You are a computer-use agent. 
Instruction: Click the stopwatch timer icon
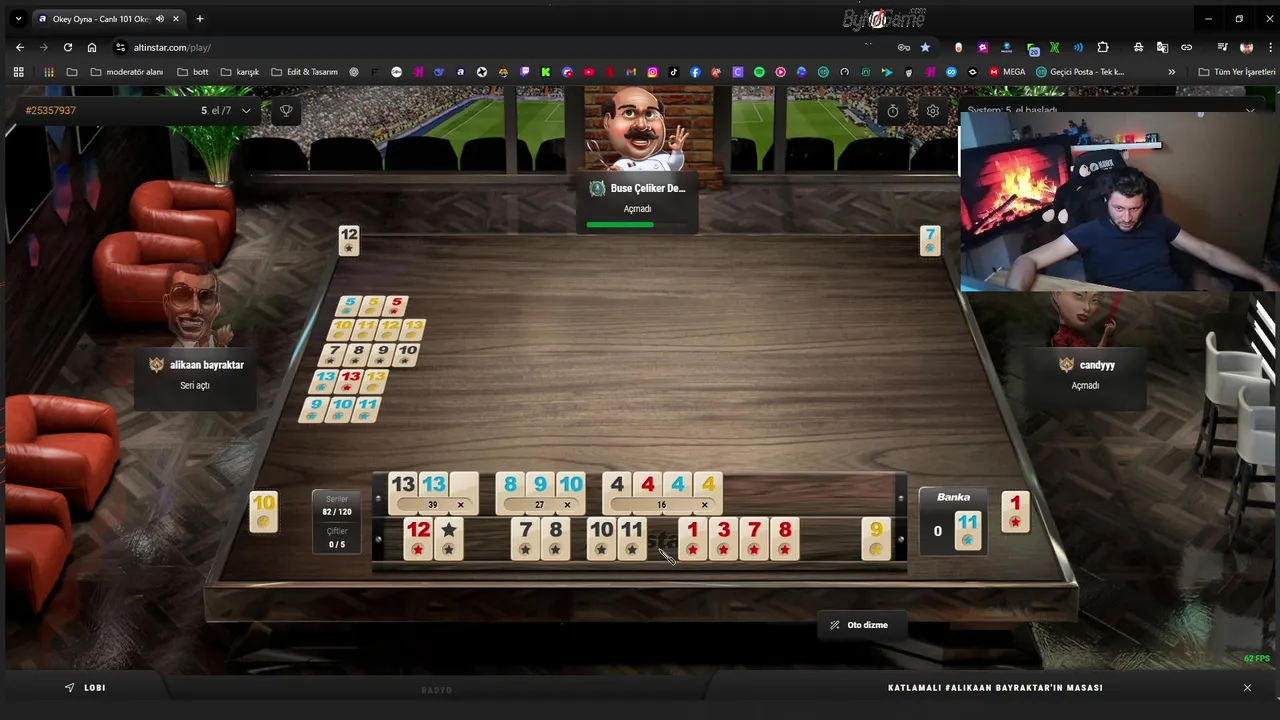[x=893, y=111]
